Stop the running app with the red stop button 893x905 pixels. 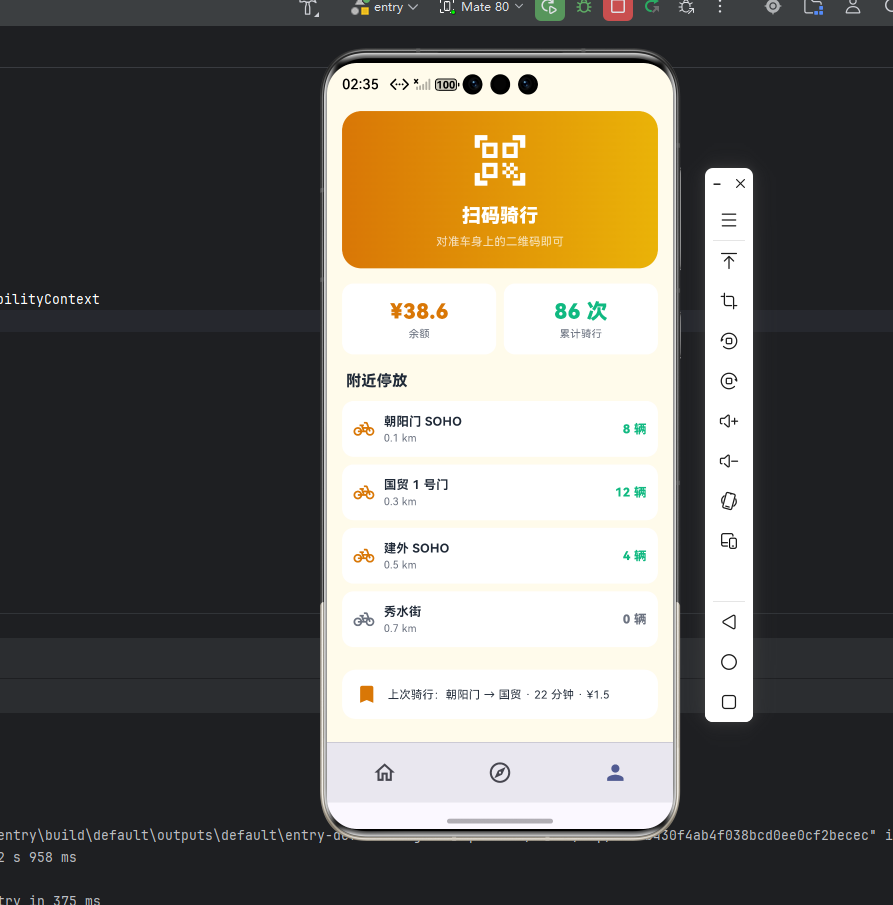pyautogui.click(x=618, y=8)
